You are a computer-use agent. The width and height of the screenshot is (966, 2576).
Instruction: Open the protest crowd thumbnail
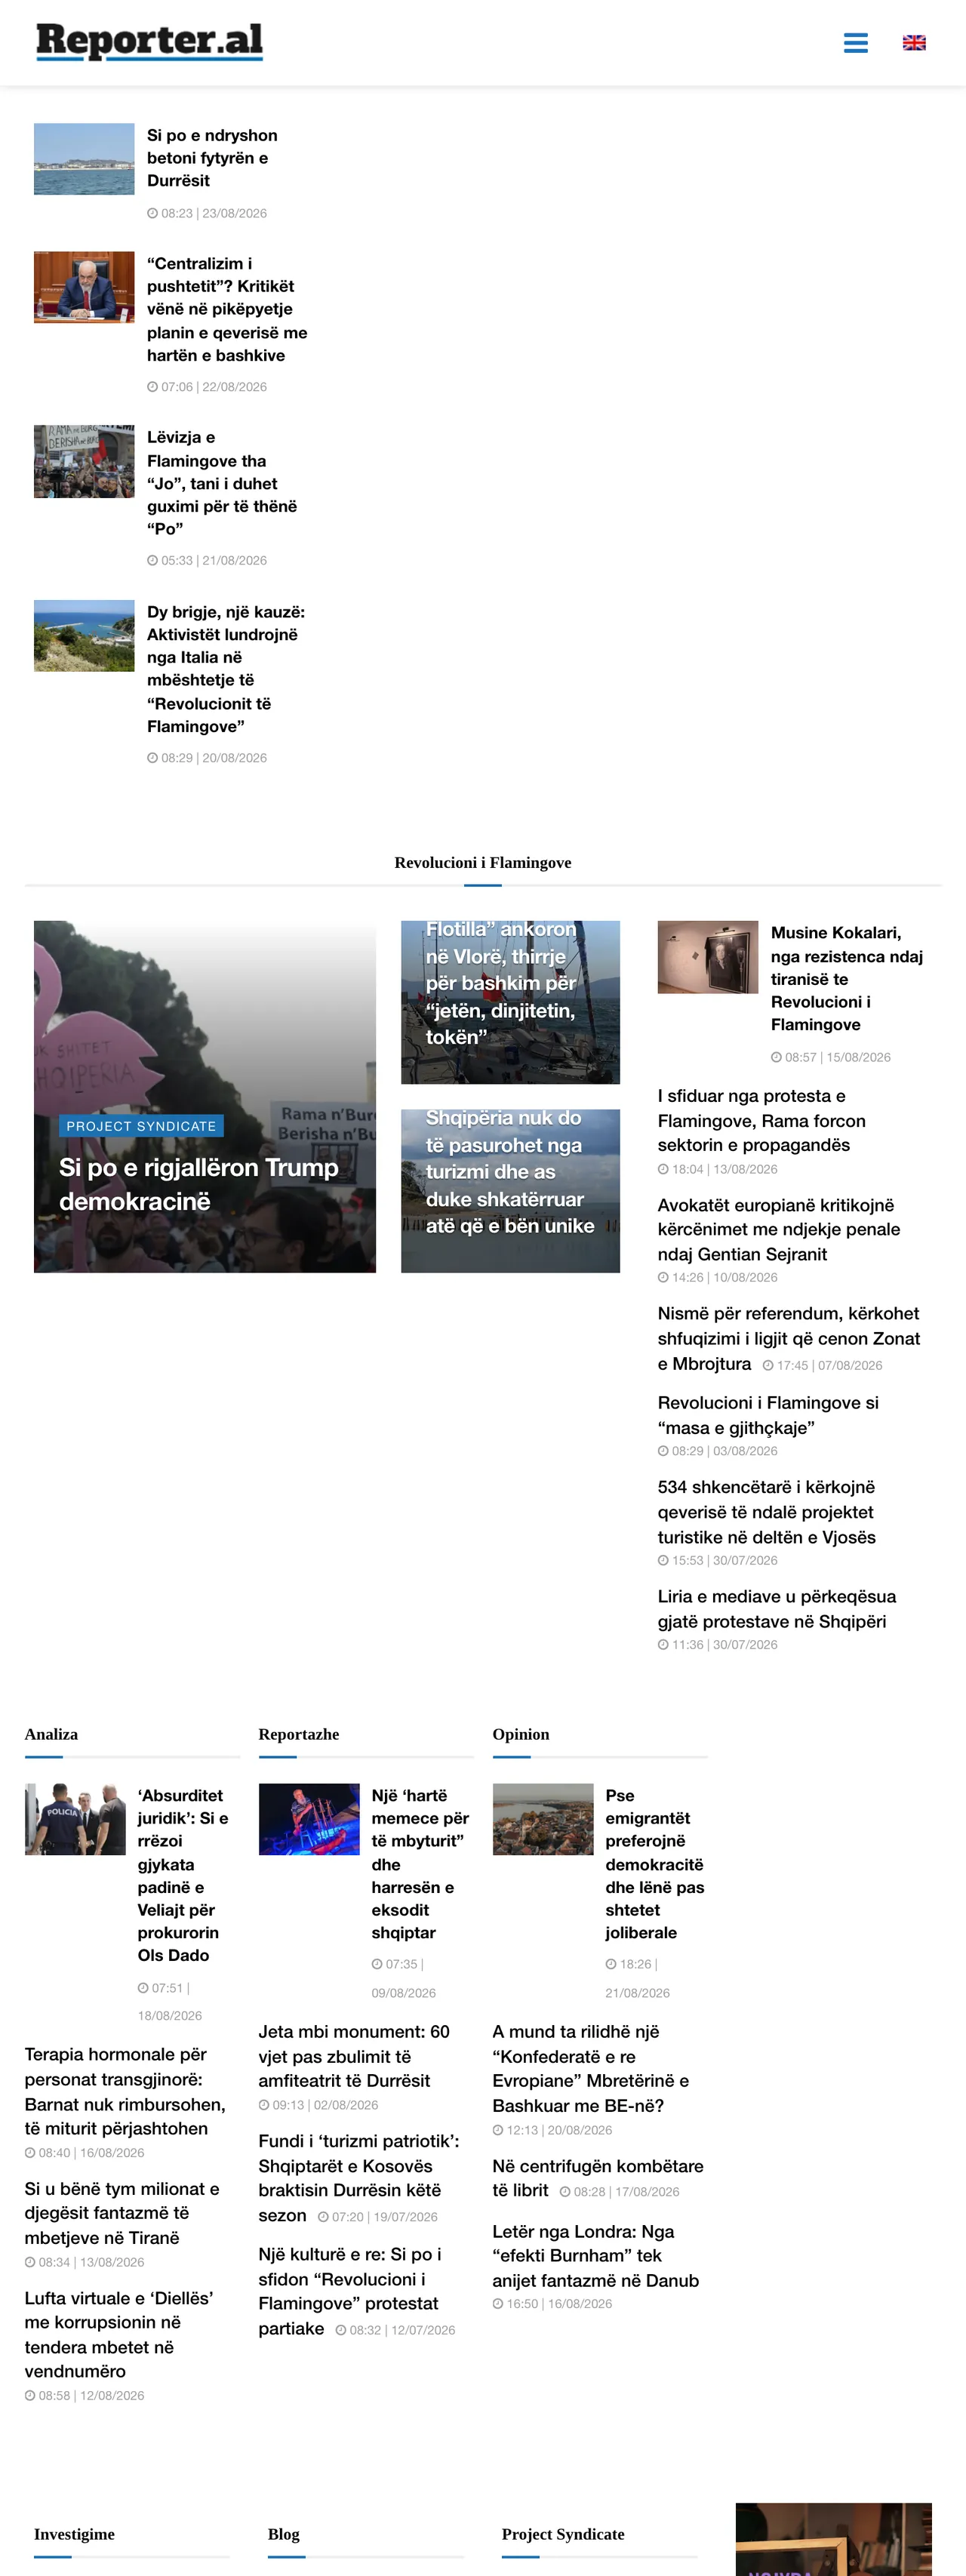point(84,461)
